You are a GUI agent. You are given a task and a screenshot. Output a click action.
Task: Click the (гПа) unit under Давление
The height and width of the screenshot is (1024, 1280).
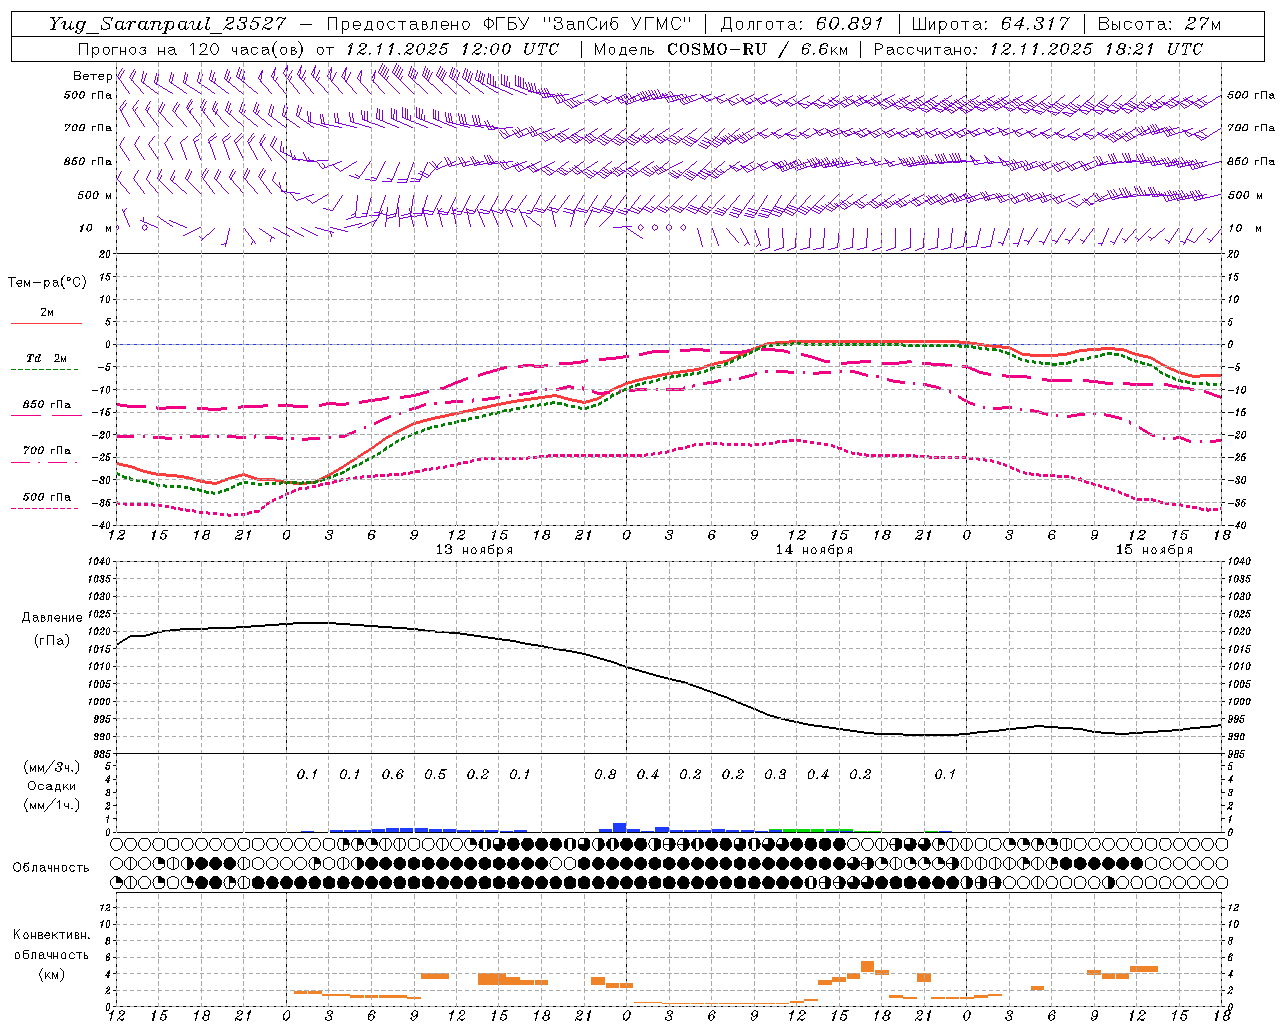(x=52, y=640)
